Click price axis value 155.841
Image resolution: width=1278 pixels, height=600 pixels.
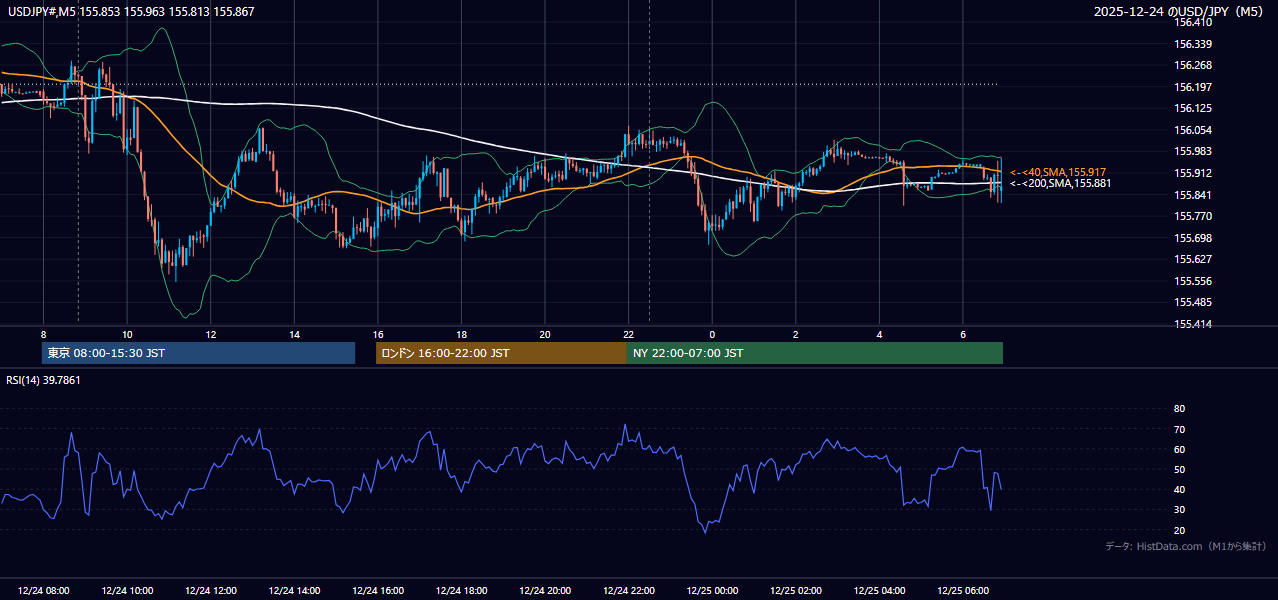tap(1194, 195)
